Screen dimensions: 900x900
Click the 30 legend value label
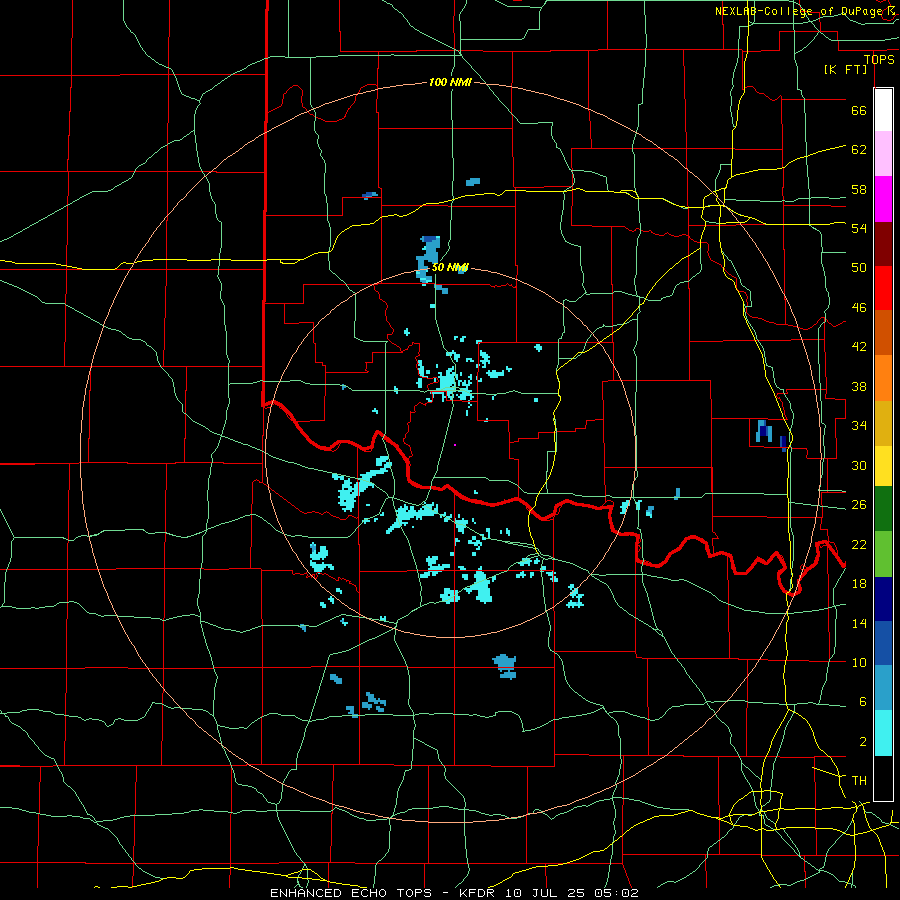pos(859,465)
